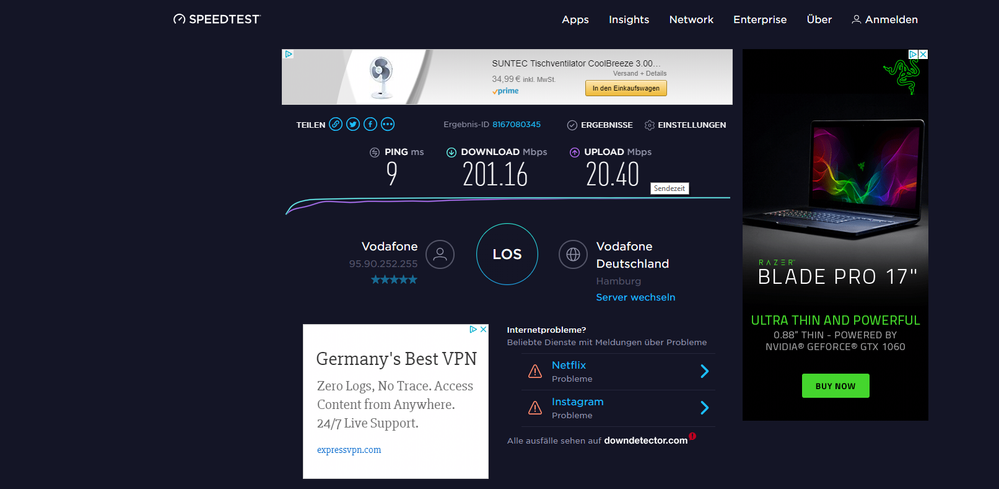The width and height of the screenshot is (999, 489).
Task: Click the Instagram warning triangle icon
Action: coord(535,408)
